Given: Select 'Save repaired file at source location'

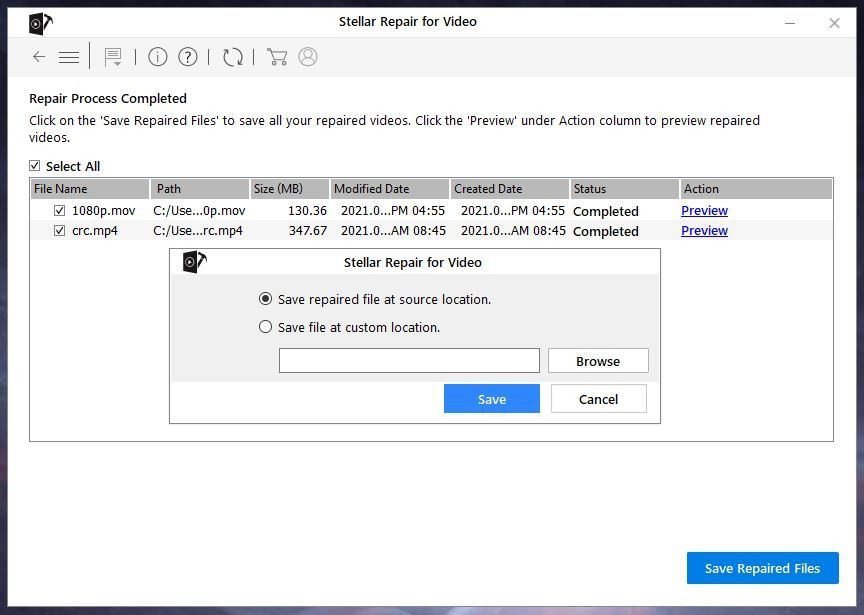Looking at the screenshot, I should [x=265, y=299].
